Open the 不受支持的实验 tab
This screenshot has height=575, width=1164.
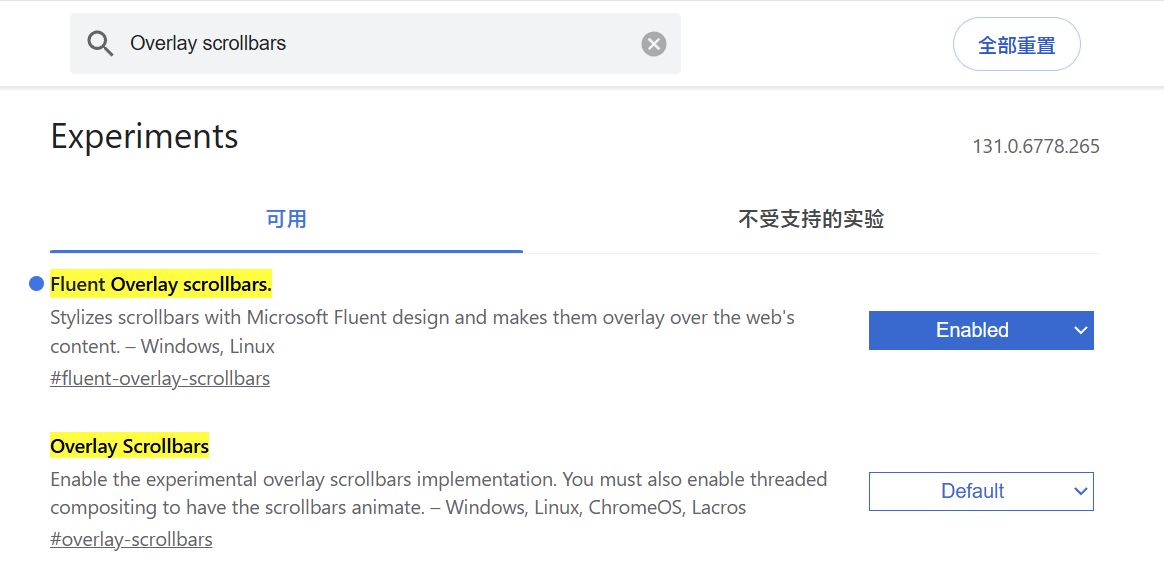click(x=811, y=219)
